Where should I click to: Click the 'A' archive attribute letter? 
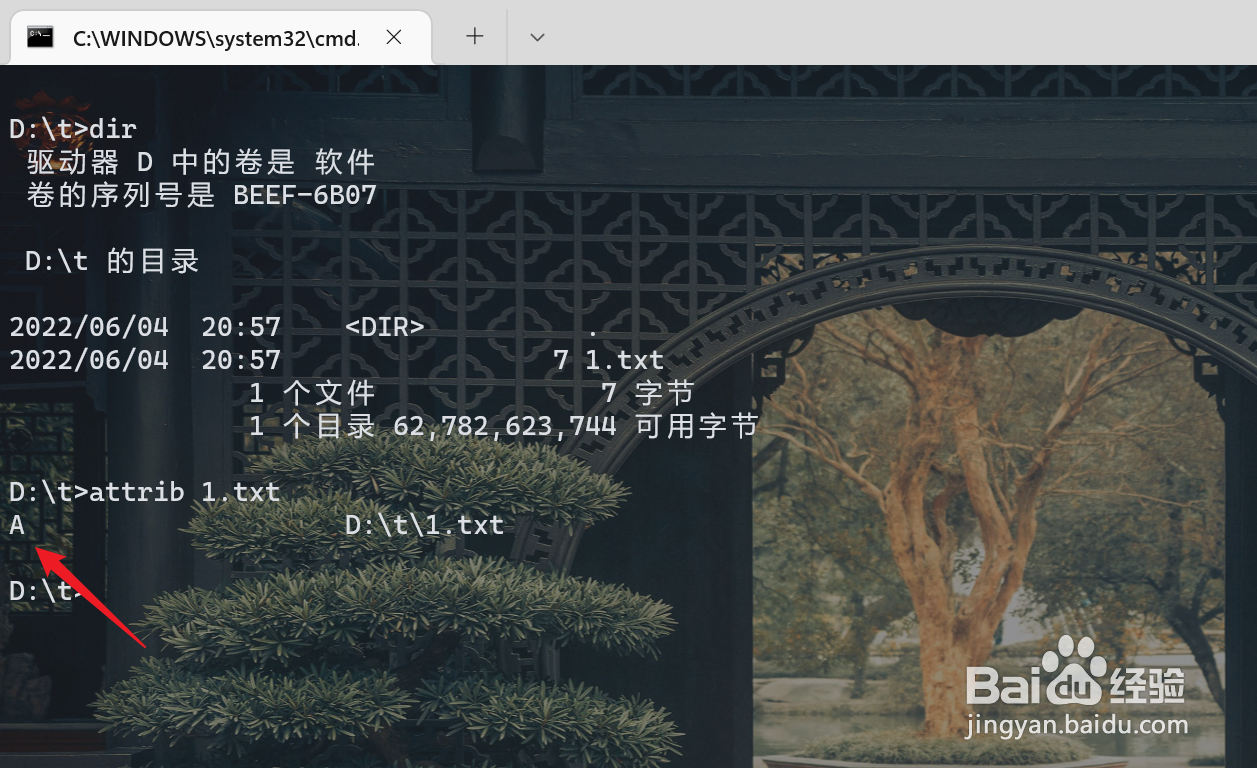[x=17, y=525]
